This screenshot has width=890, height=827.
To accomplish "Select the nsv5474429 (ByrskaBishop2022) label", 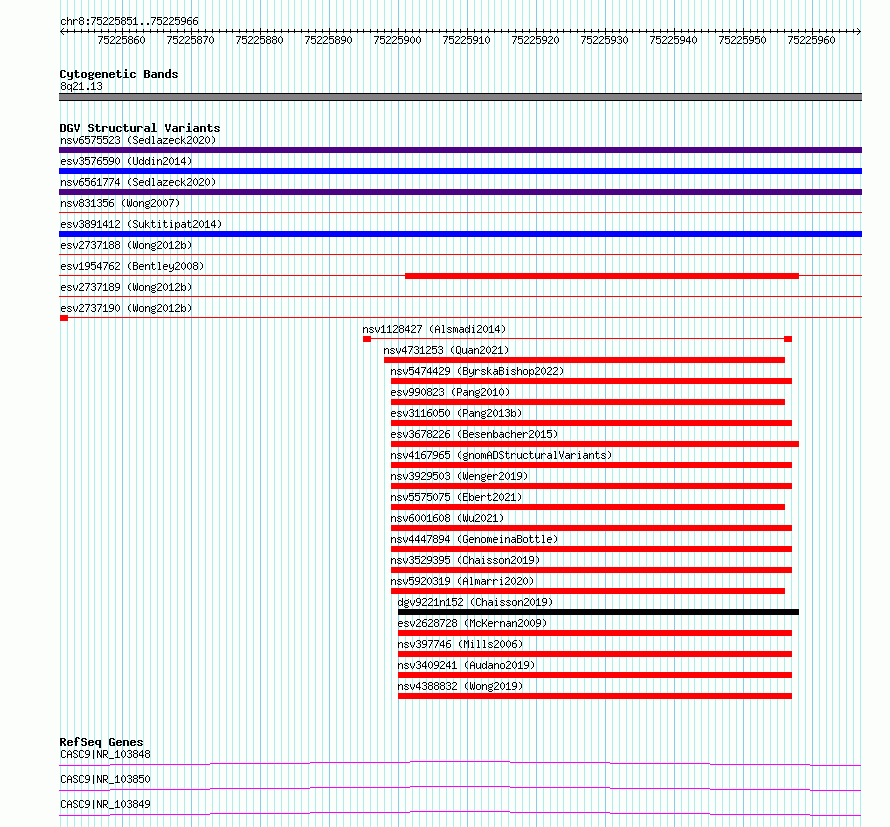I will 477,371.
